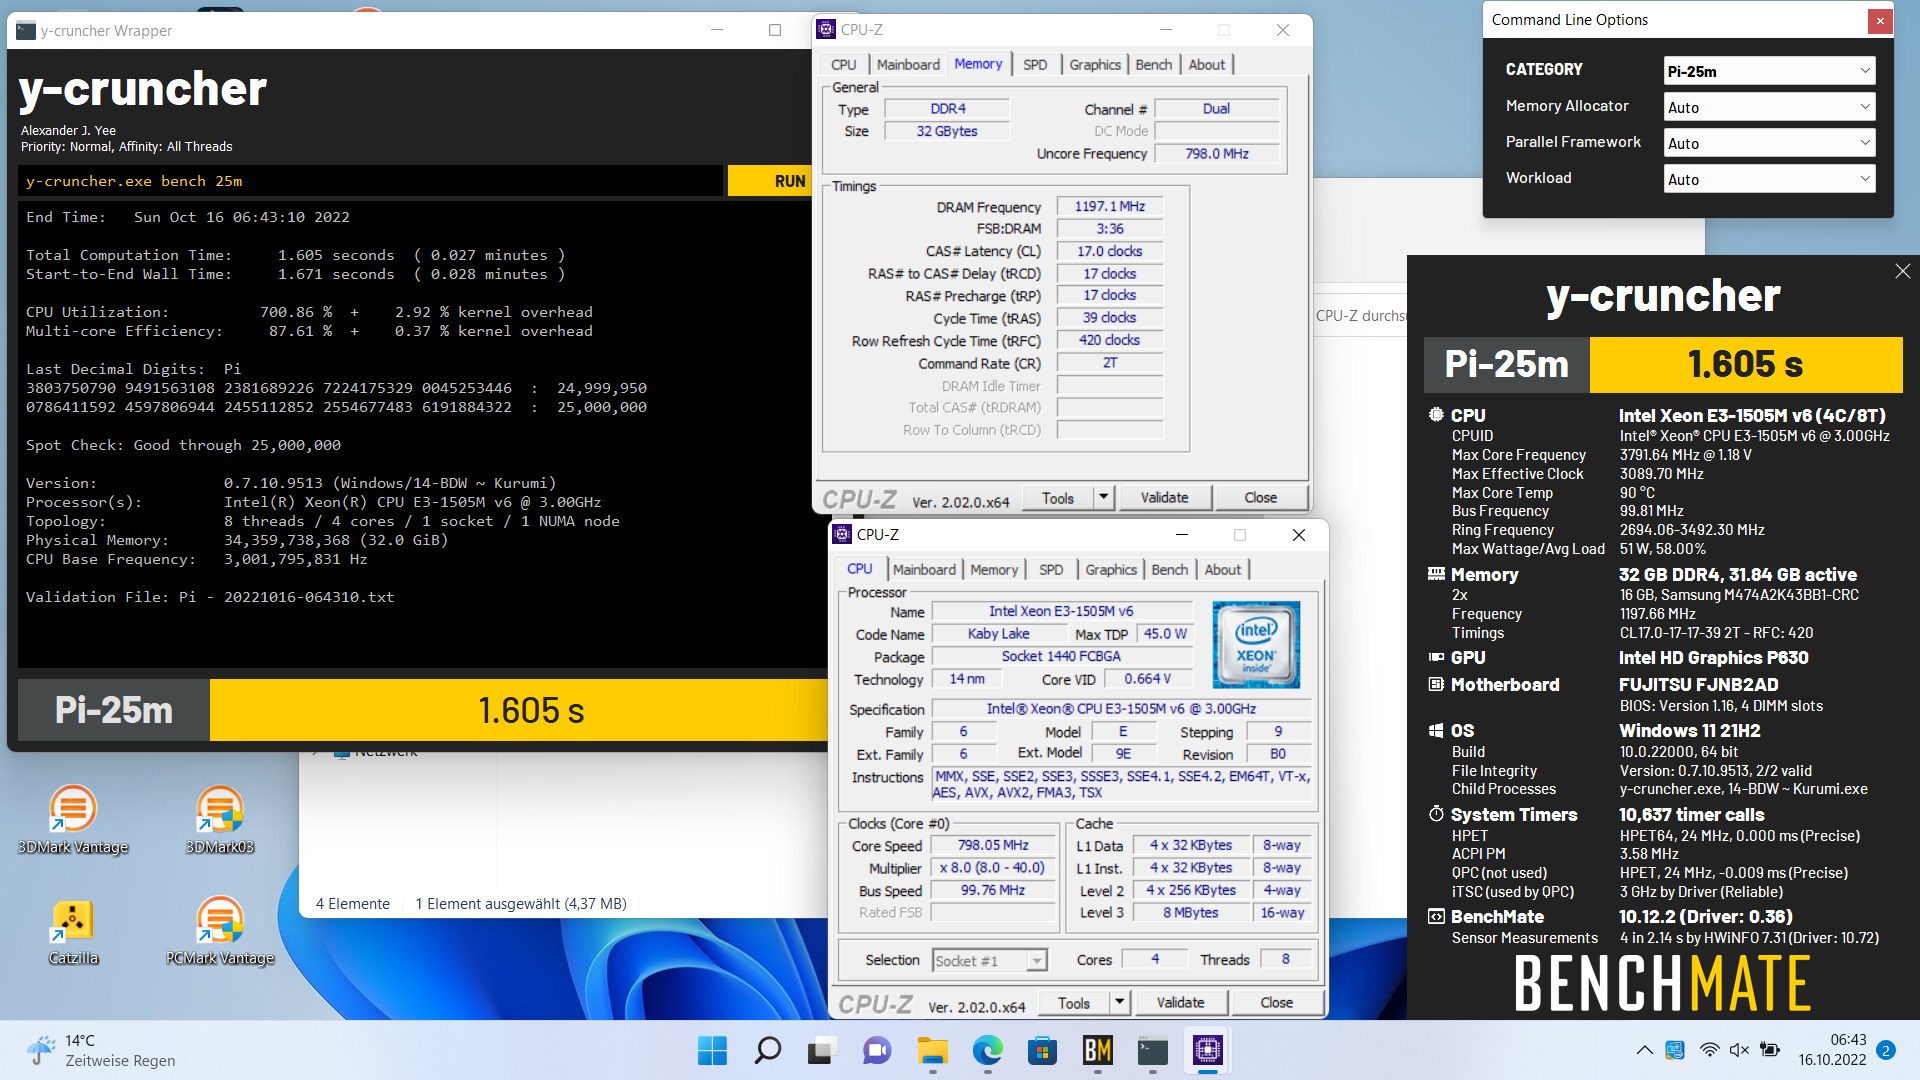
Task: Close the BenchMate result panel
Action: (x=1902, y=271)
